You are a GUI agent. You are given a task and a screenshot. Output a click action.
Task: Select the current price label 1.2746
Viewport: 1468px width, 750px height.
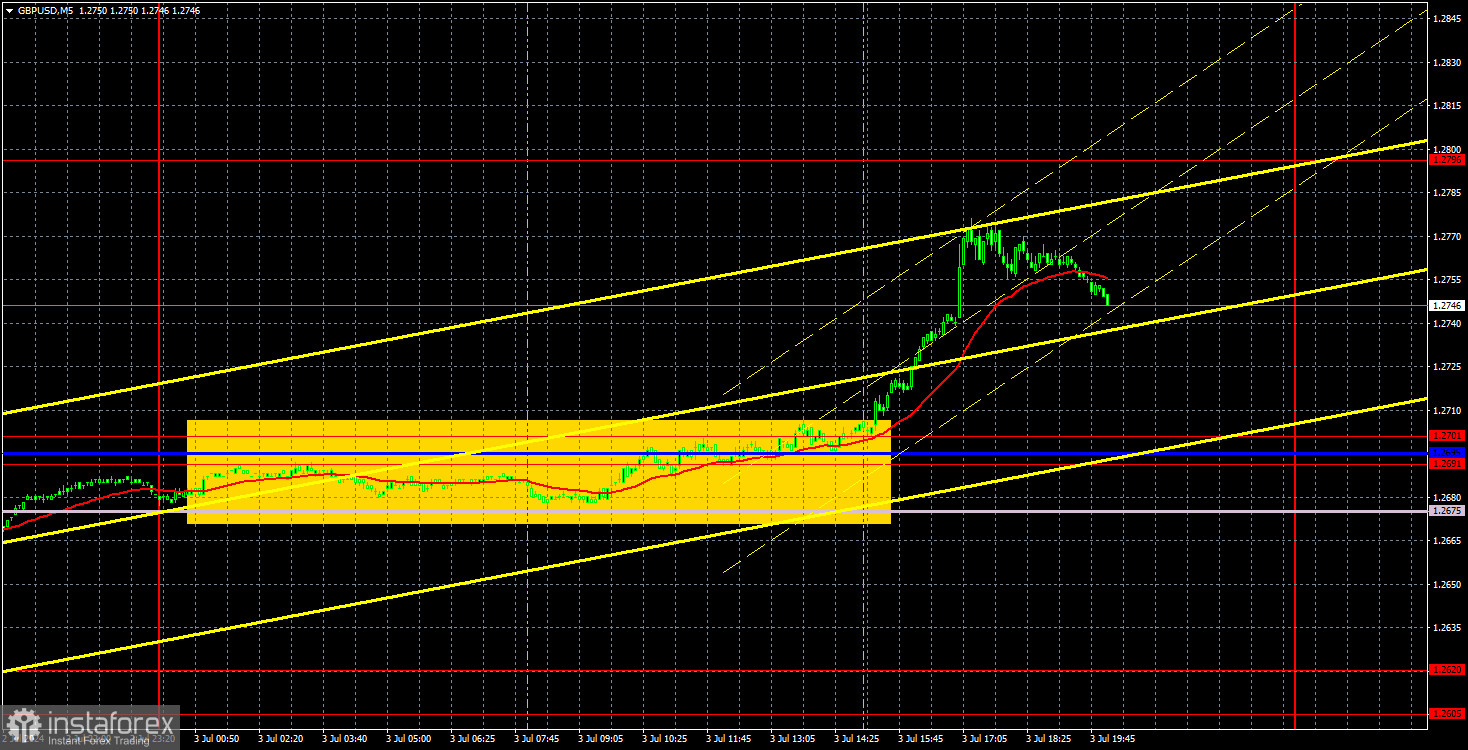[x=1447, y=306]
